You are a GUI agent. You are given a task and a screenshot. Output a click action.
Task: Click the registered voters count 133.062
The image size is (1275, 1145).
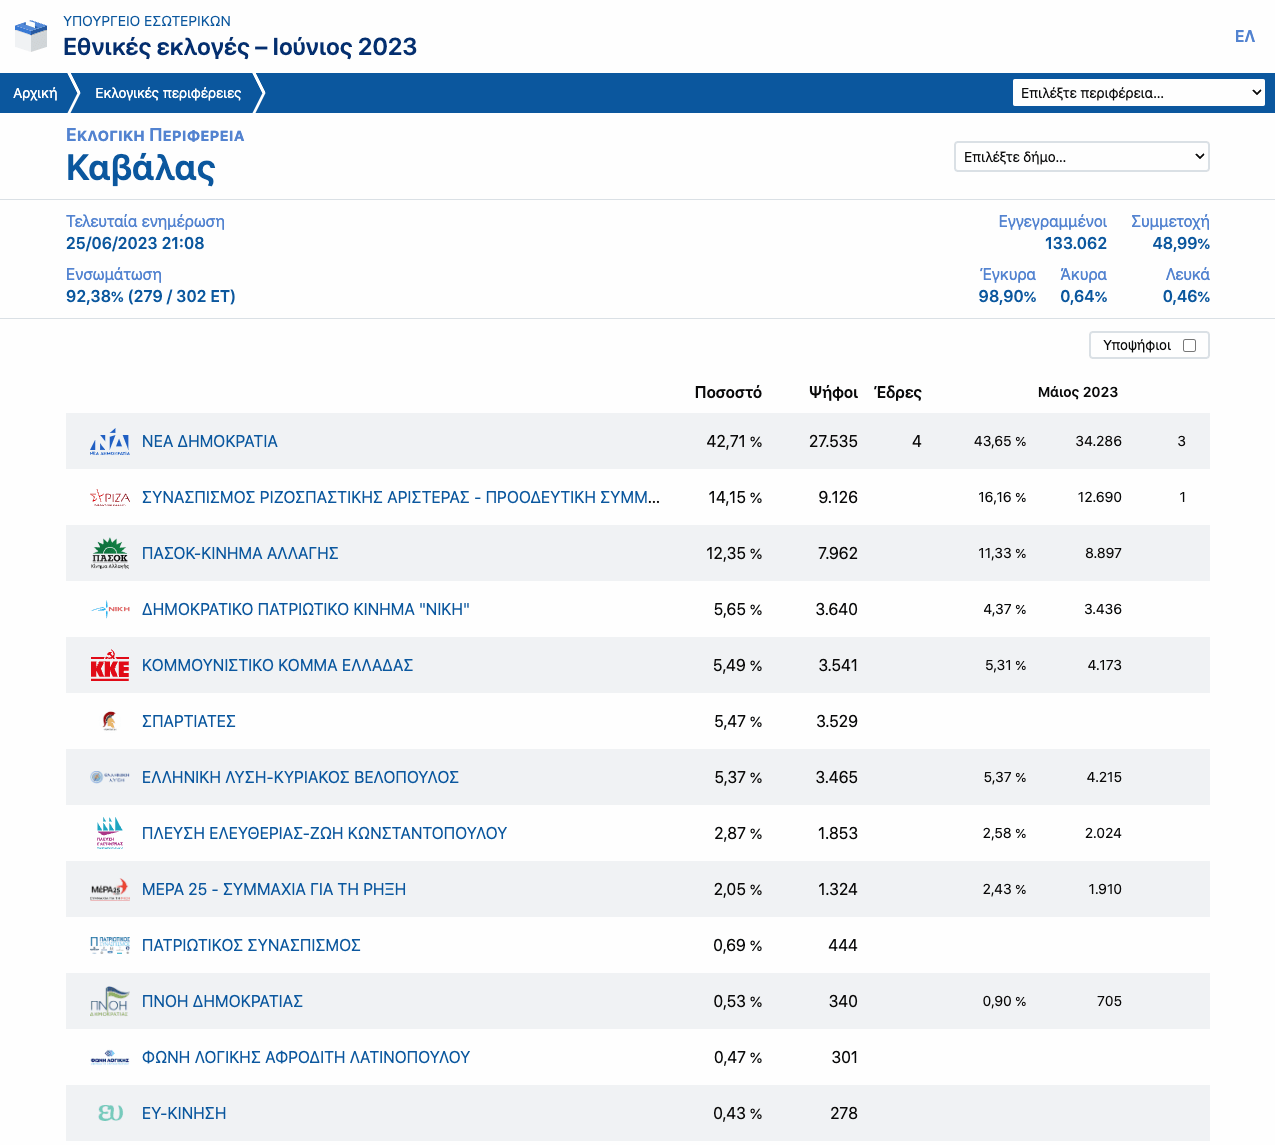pyautogui.click(x=1076, y=243)
